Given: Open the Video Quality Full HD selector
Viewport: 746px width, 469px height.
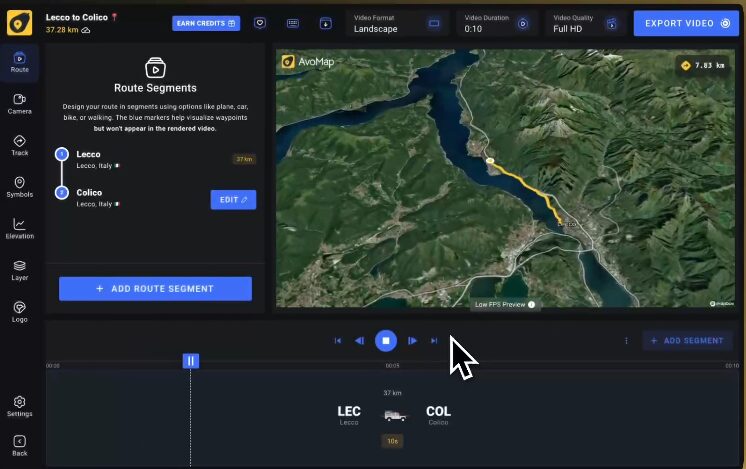Looking at the screenshot, I should coord(589,23).
